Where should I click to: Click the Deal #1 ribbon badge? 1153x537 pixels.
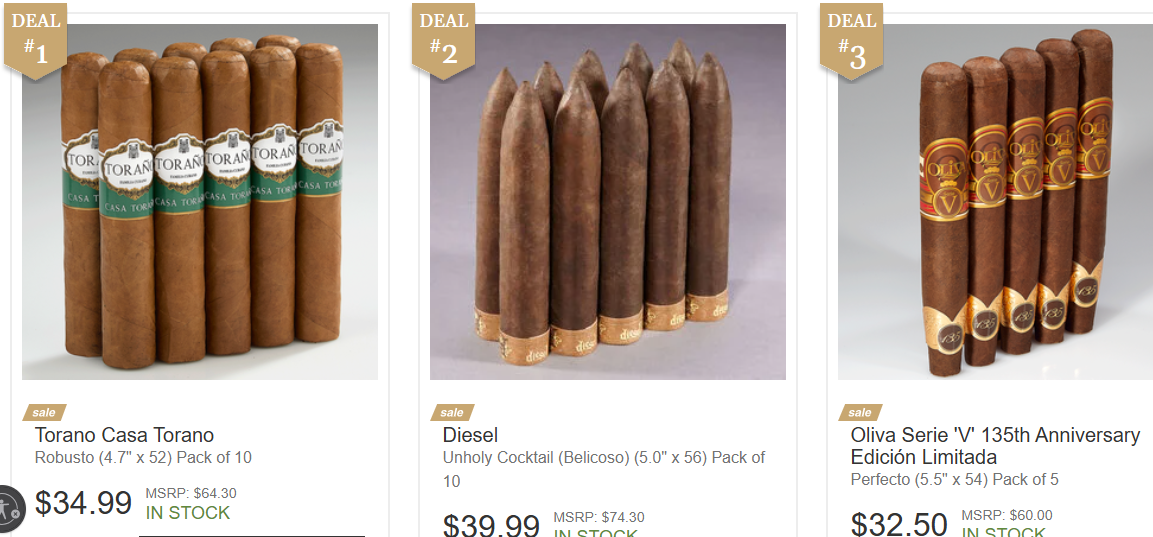click(35, 39)
